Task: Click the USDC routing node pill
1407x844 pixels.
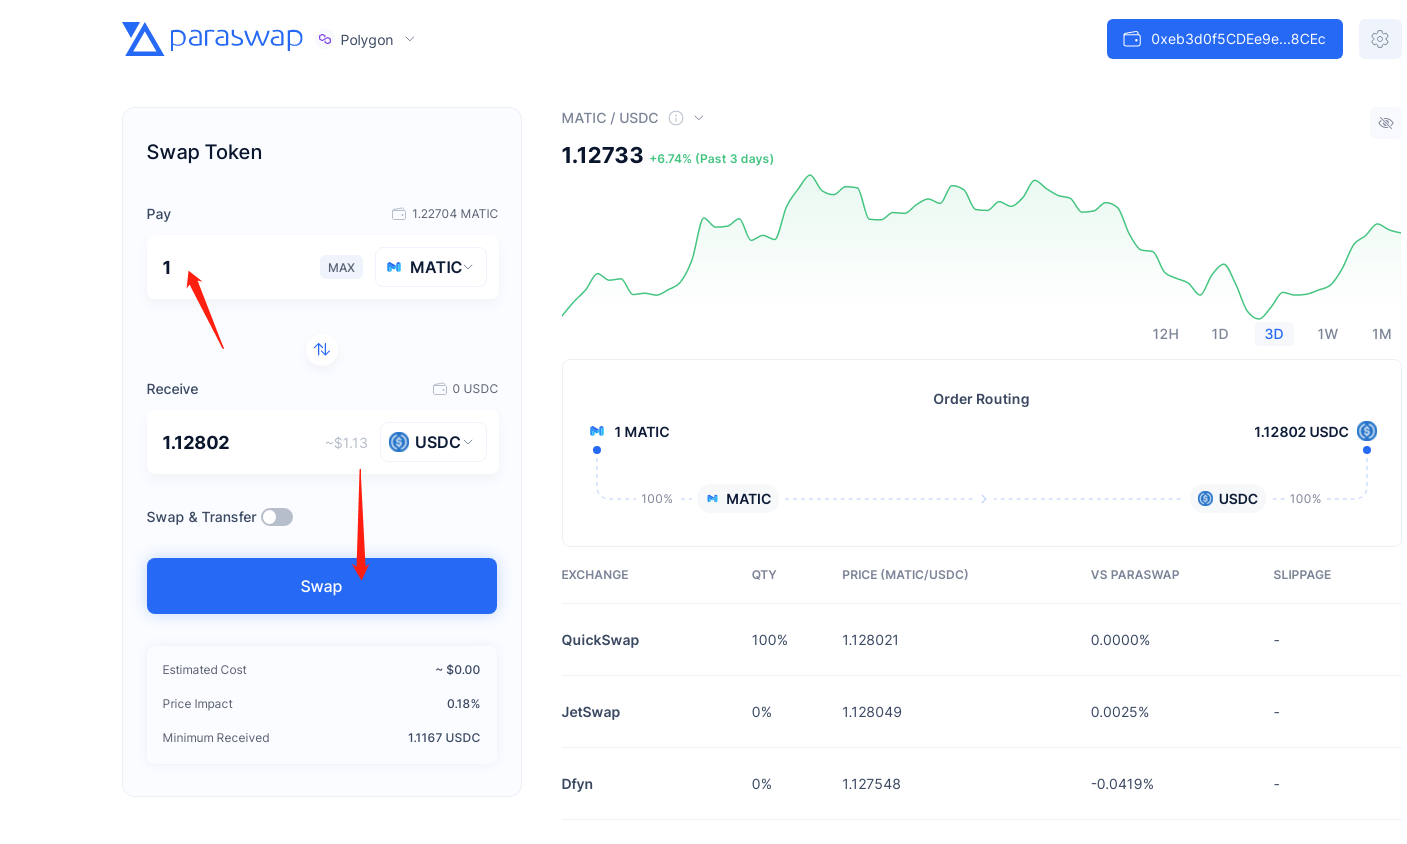Action: tap(1228, 498)
